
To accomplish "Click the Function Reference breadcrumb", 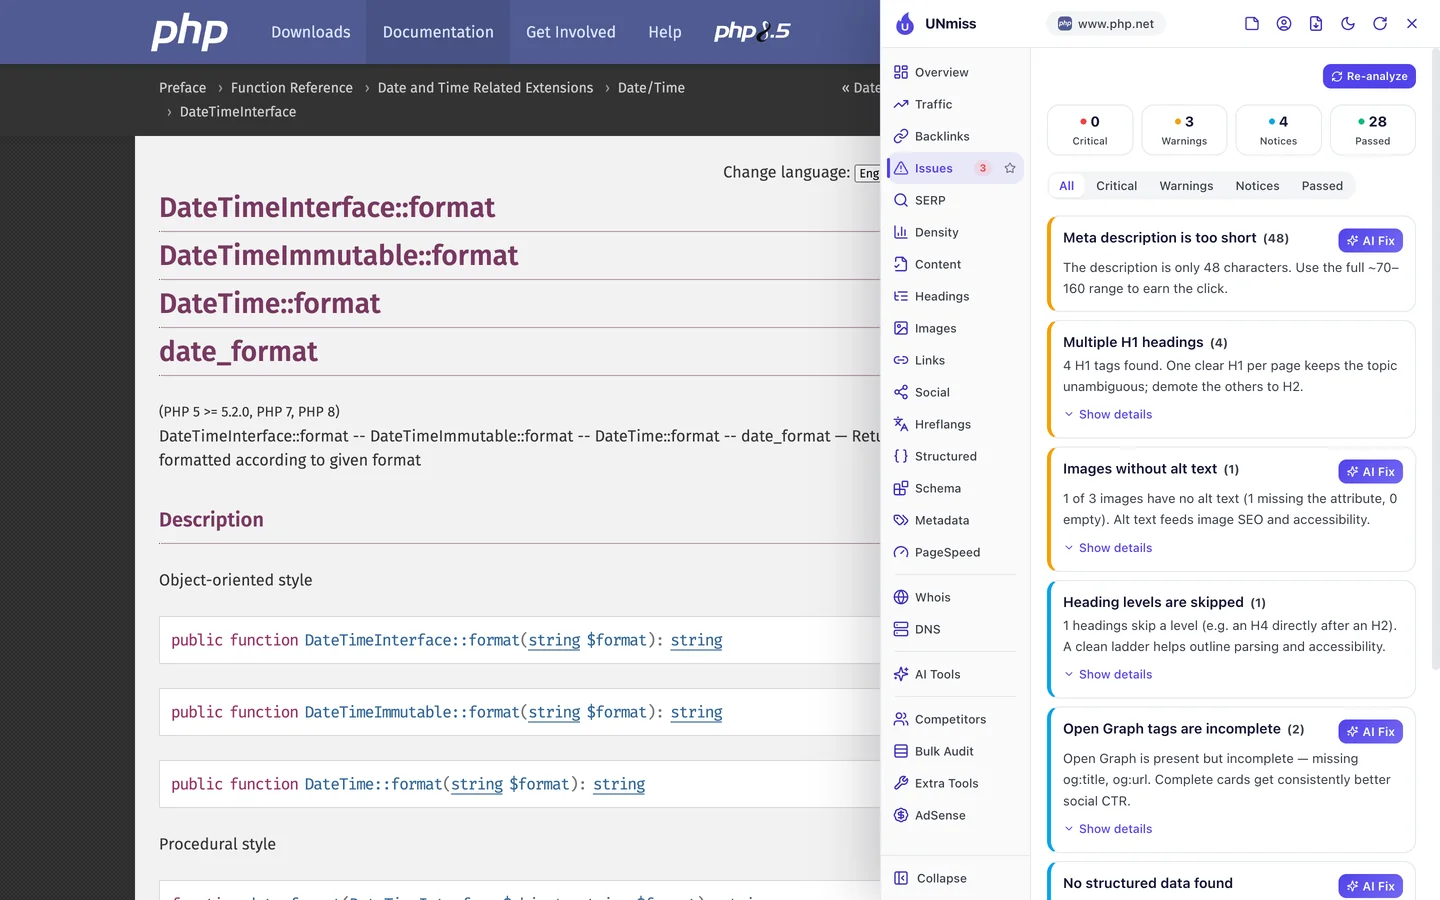I will (292, 88).
